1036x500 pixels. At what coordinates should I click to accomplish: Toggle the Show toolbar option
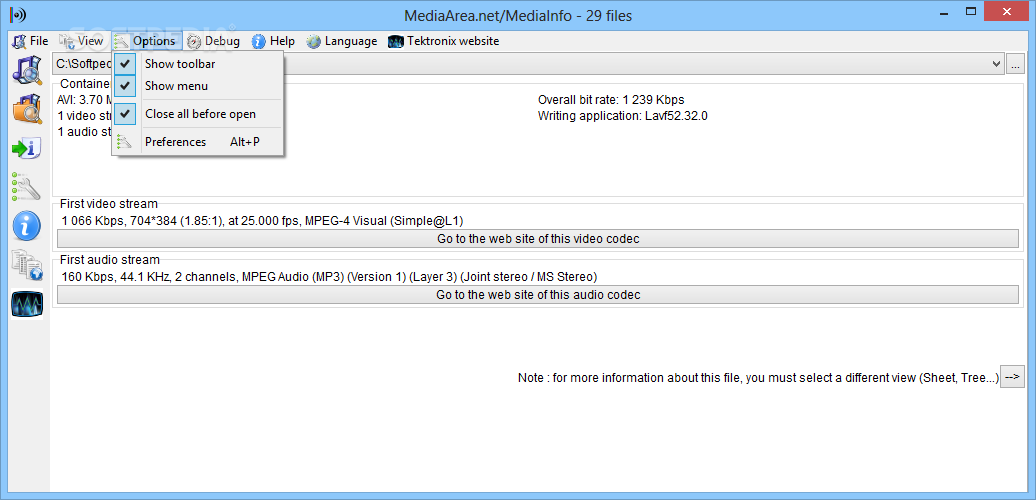tap(198, 64)
